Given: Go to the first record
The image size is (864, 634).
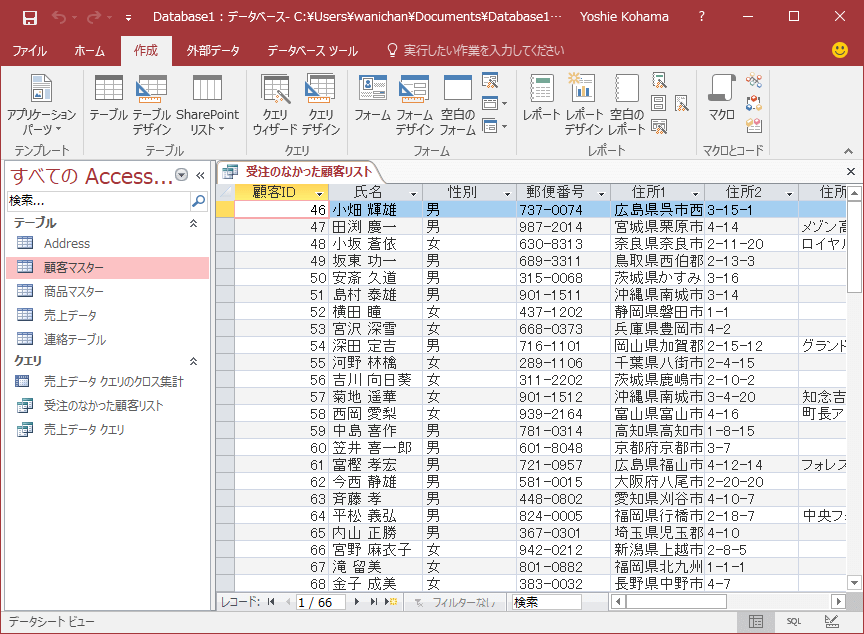Looking at the screenshot, I should point(271,602).
